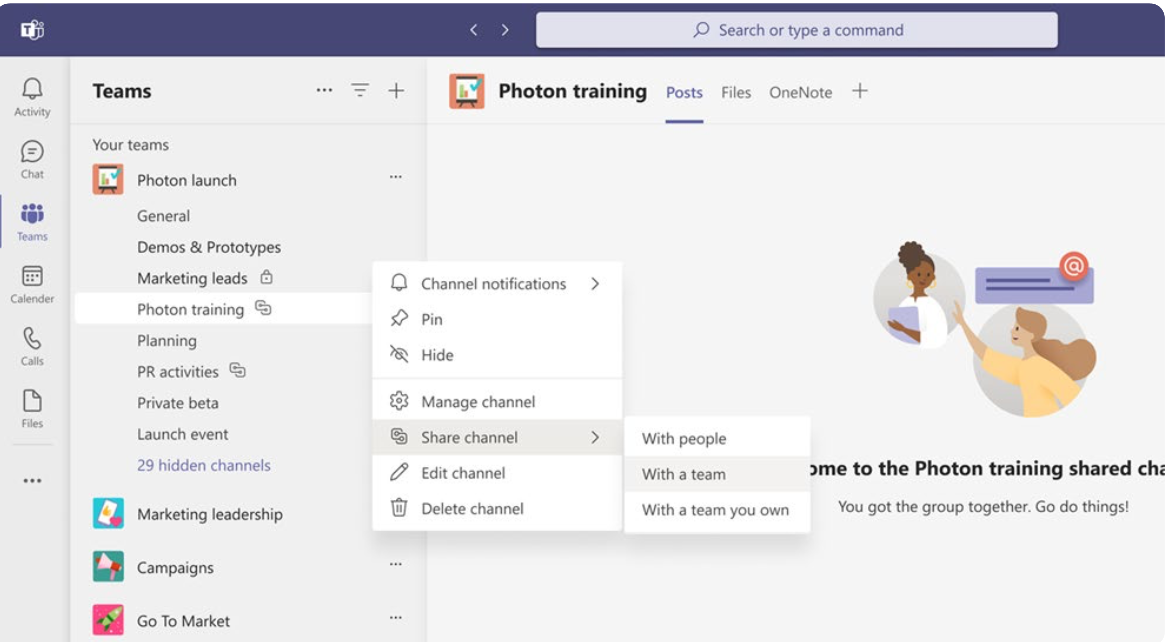
Task: Click the Photon launch team avatar
Action: [x=109, y=179]
